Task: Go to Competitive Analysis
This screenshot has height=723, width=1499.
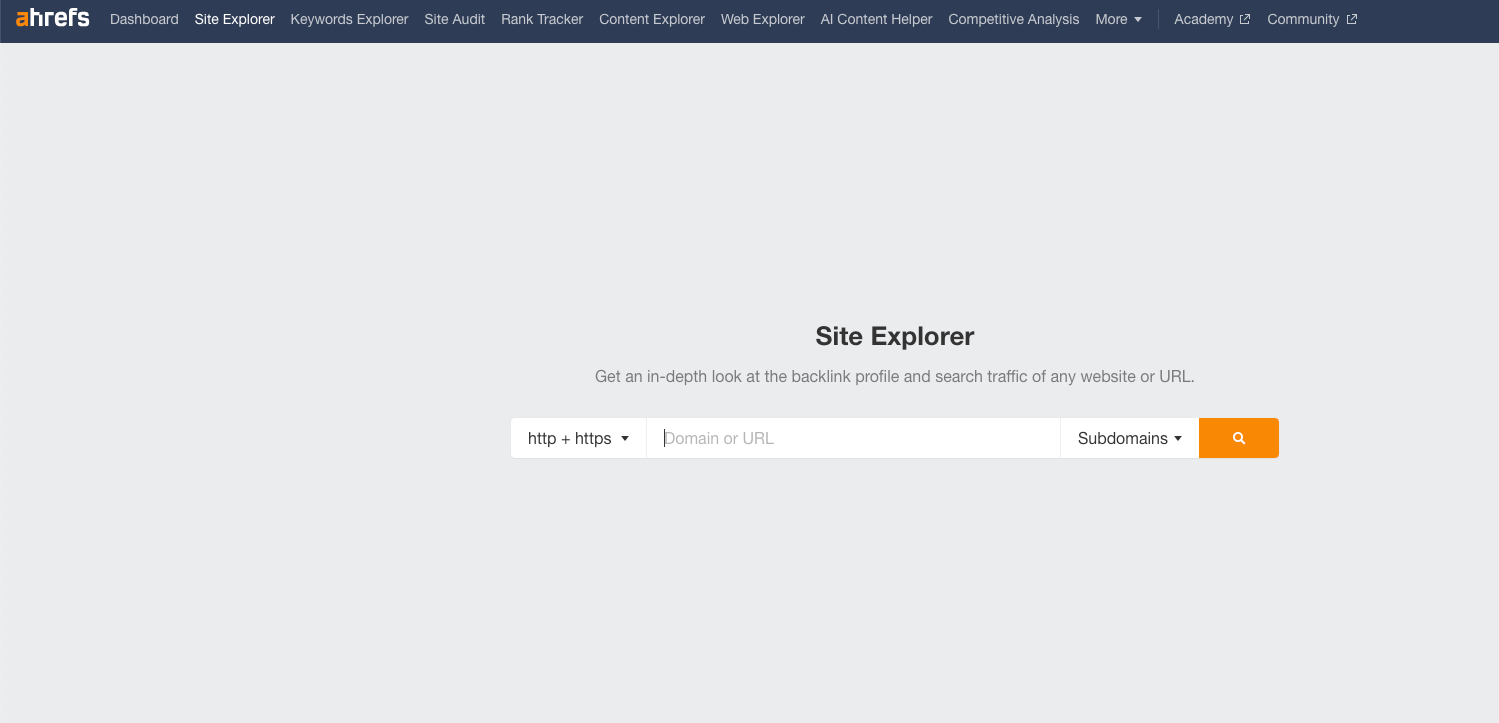Action: (1014, 19)
